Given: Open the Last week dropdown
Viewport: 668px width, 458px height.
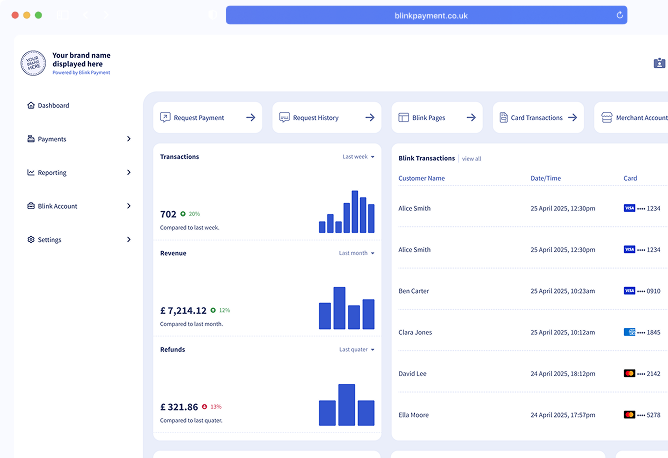Looking at the screenshot, I should click(358, 157).
